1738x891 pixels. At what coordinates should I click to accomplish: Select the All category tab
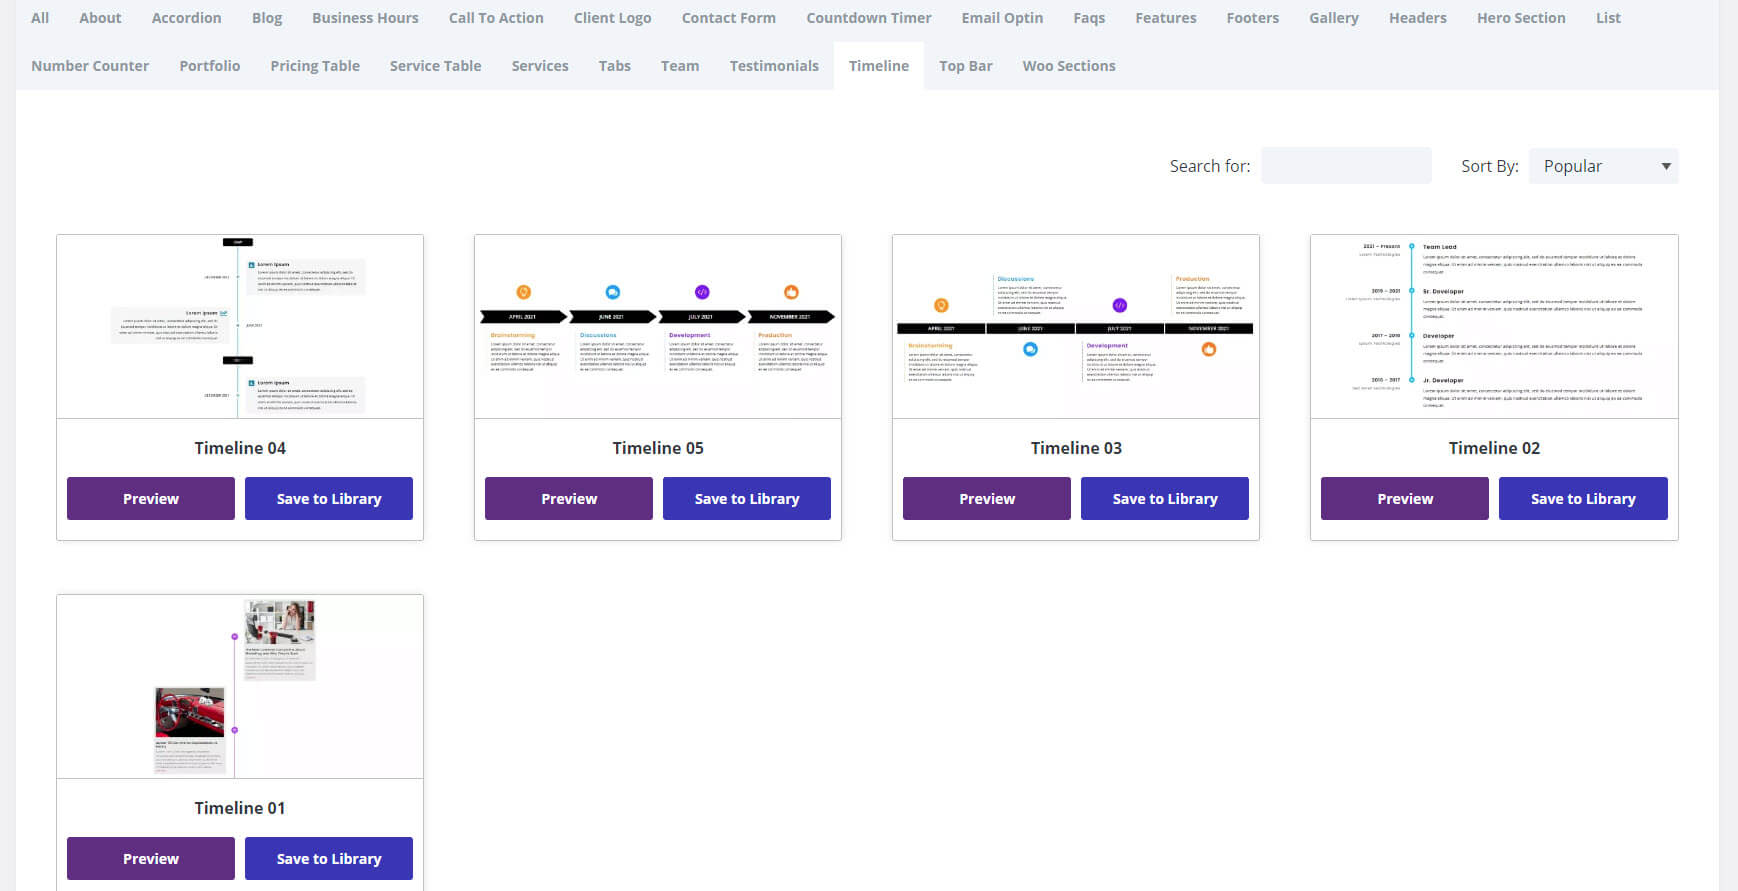click(40, 18)
